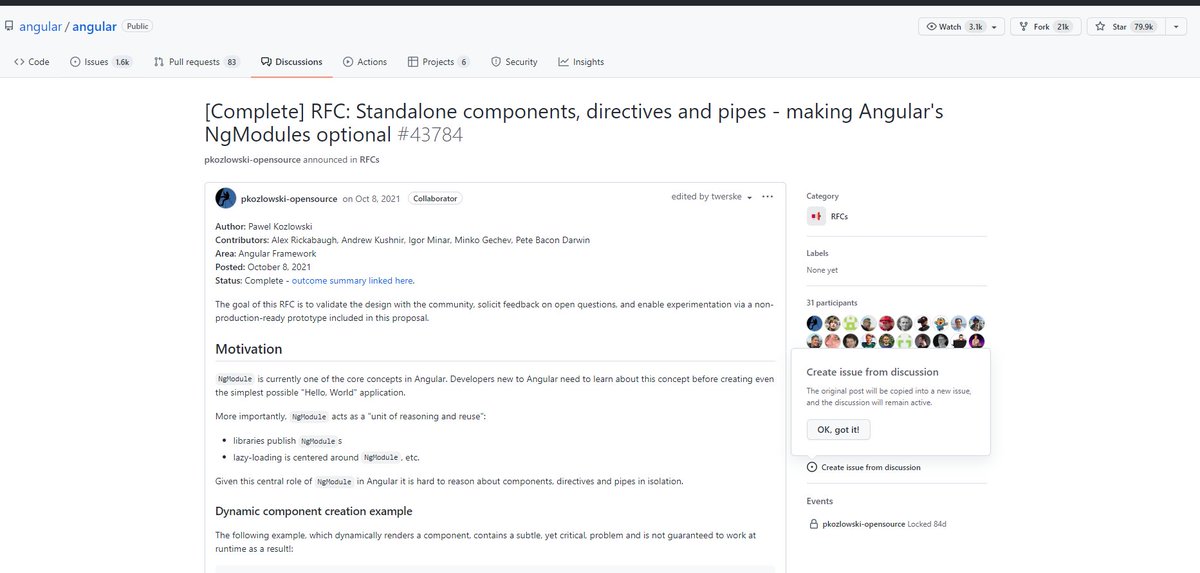Image resolution: width=1200 pixels, height=573 pixels.
Task: Click the fork icon on Fork button
Action: click(x=1023, y=27)
